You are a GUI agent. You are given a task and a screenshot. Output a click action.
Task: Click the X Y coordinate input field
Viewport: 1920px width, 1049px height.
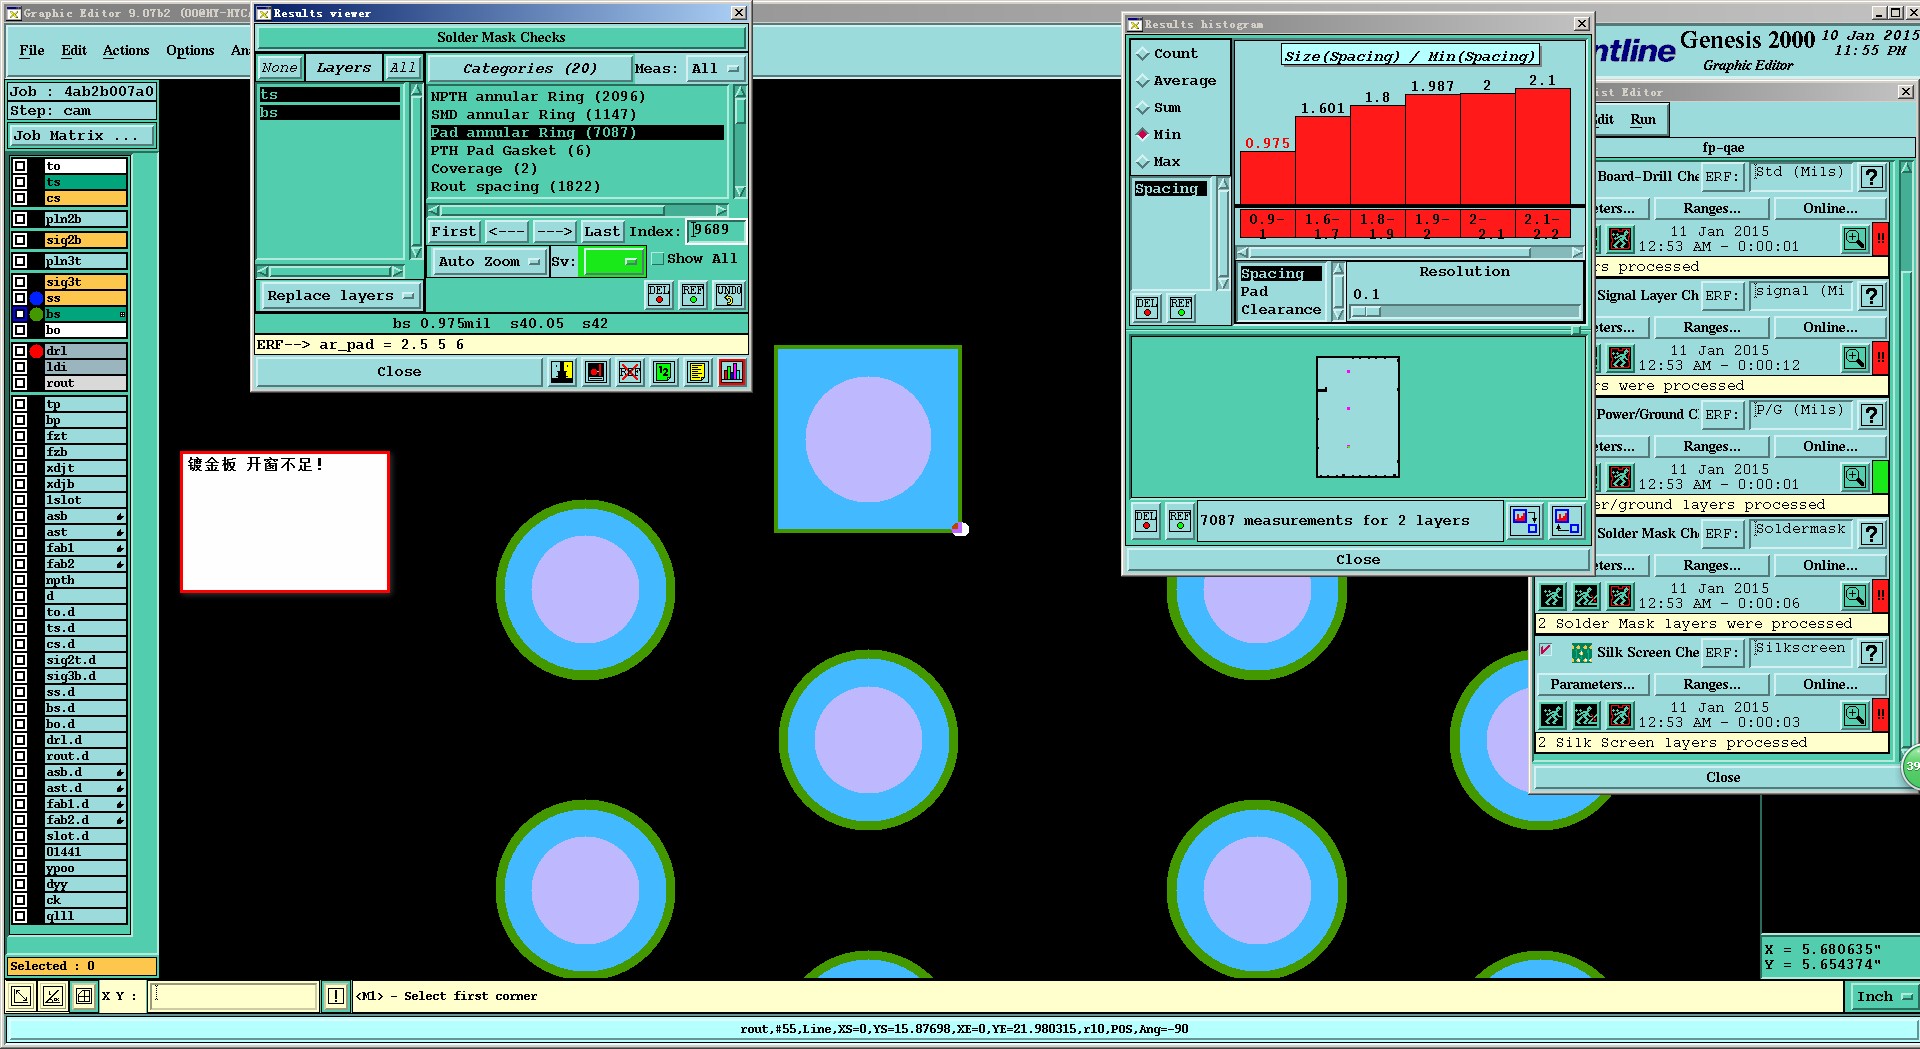234,996
